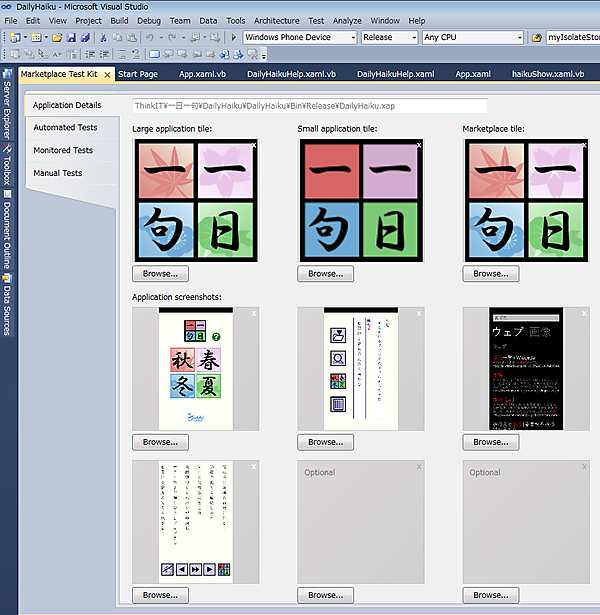Expand the Release configuration dropdown
600x615 pixels.
click(389, 37)
